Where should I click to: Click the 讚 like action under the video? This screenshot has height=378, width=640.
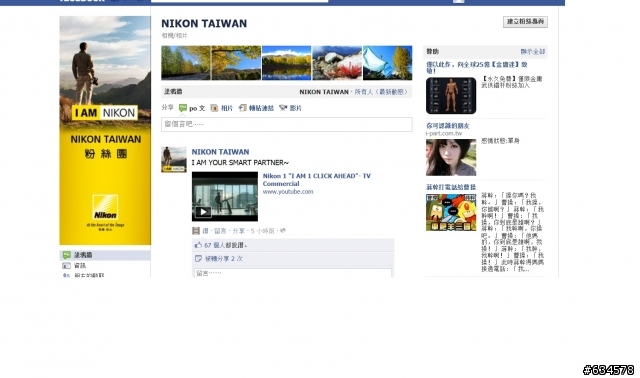(x=205, y=231)
